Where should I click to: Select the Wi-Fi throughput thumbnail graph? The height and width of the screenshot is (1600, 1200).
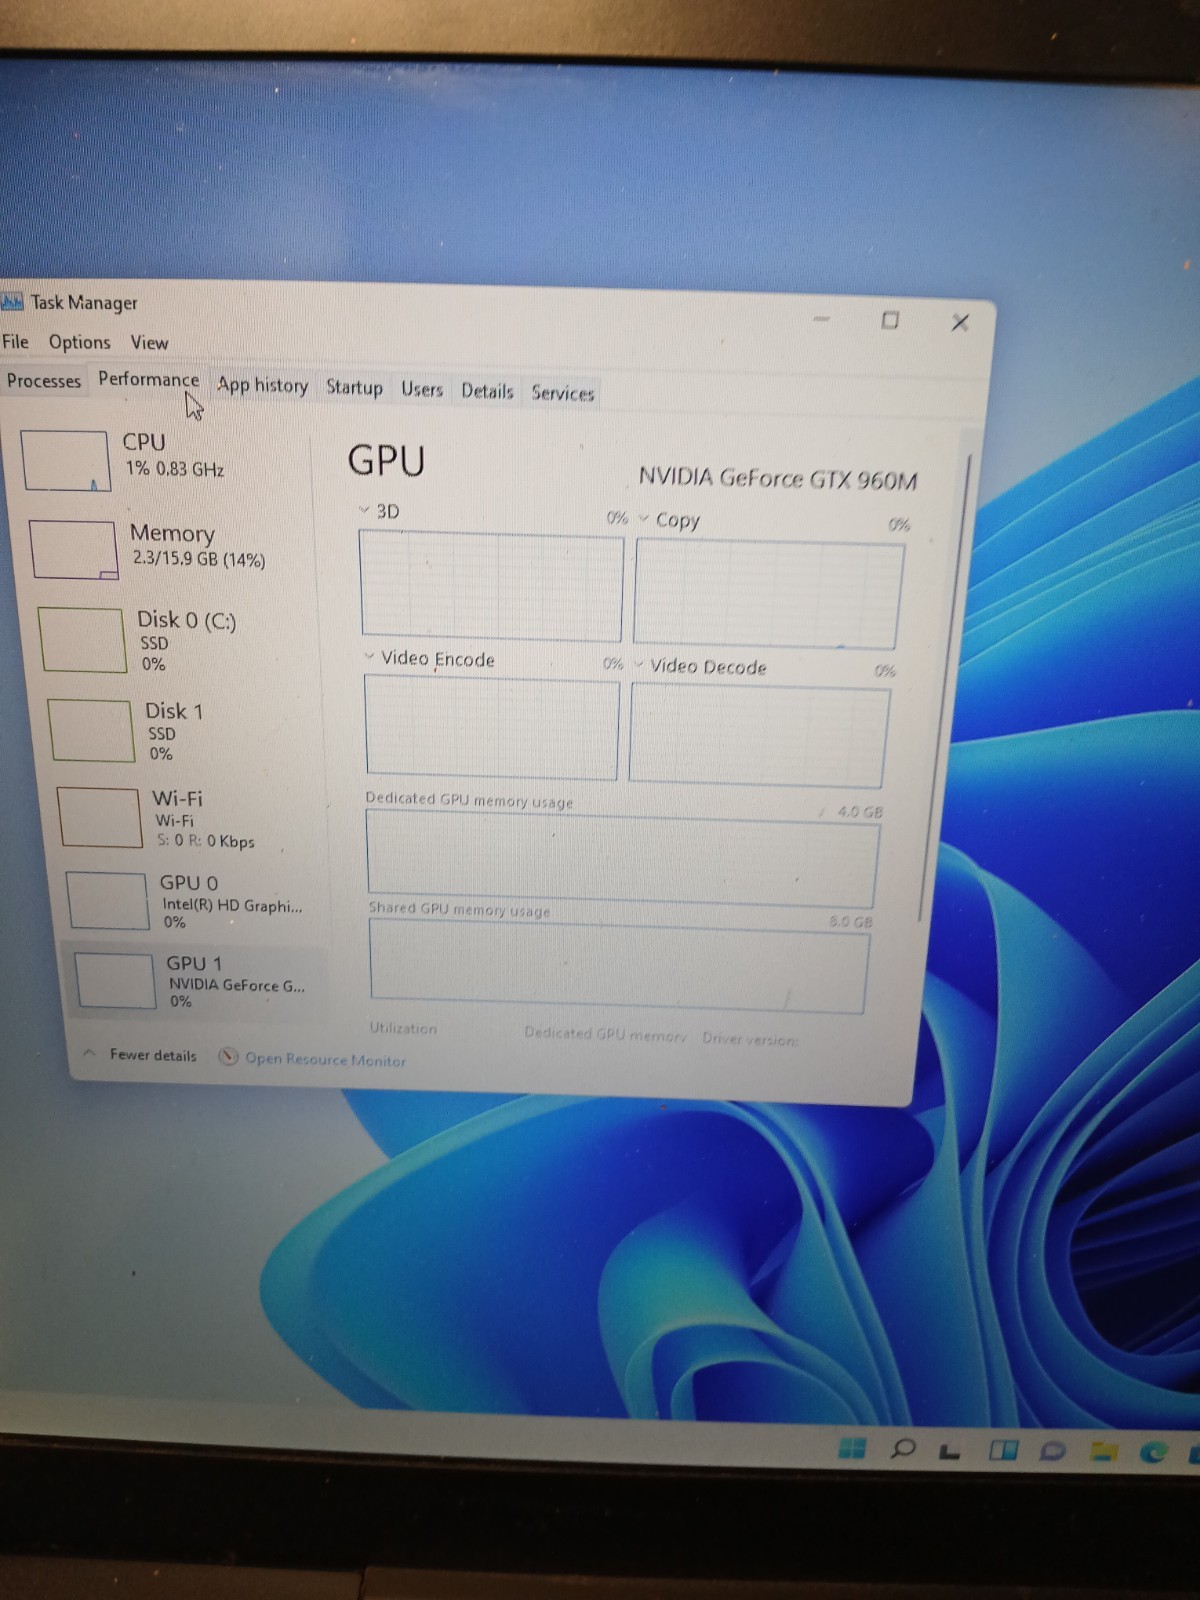(x=99, y=817)
